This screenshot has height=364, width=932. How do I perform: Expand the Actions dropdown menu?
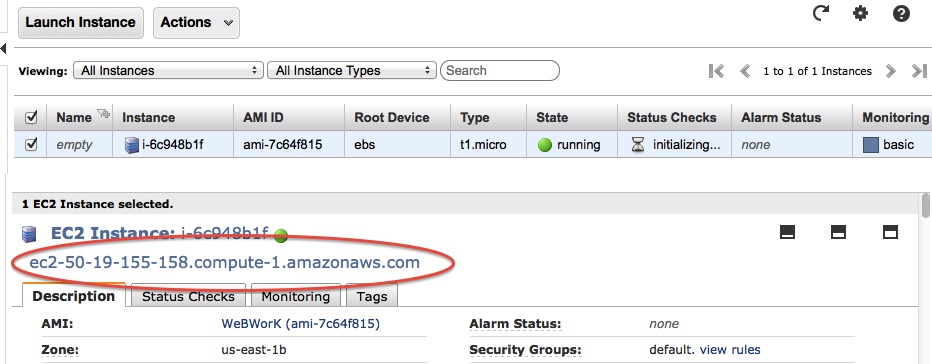tap(196, 23)
